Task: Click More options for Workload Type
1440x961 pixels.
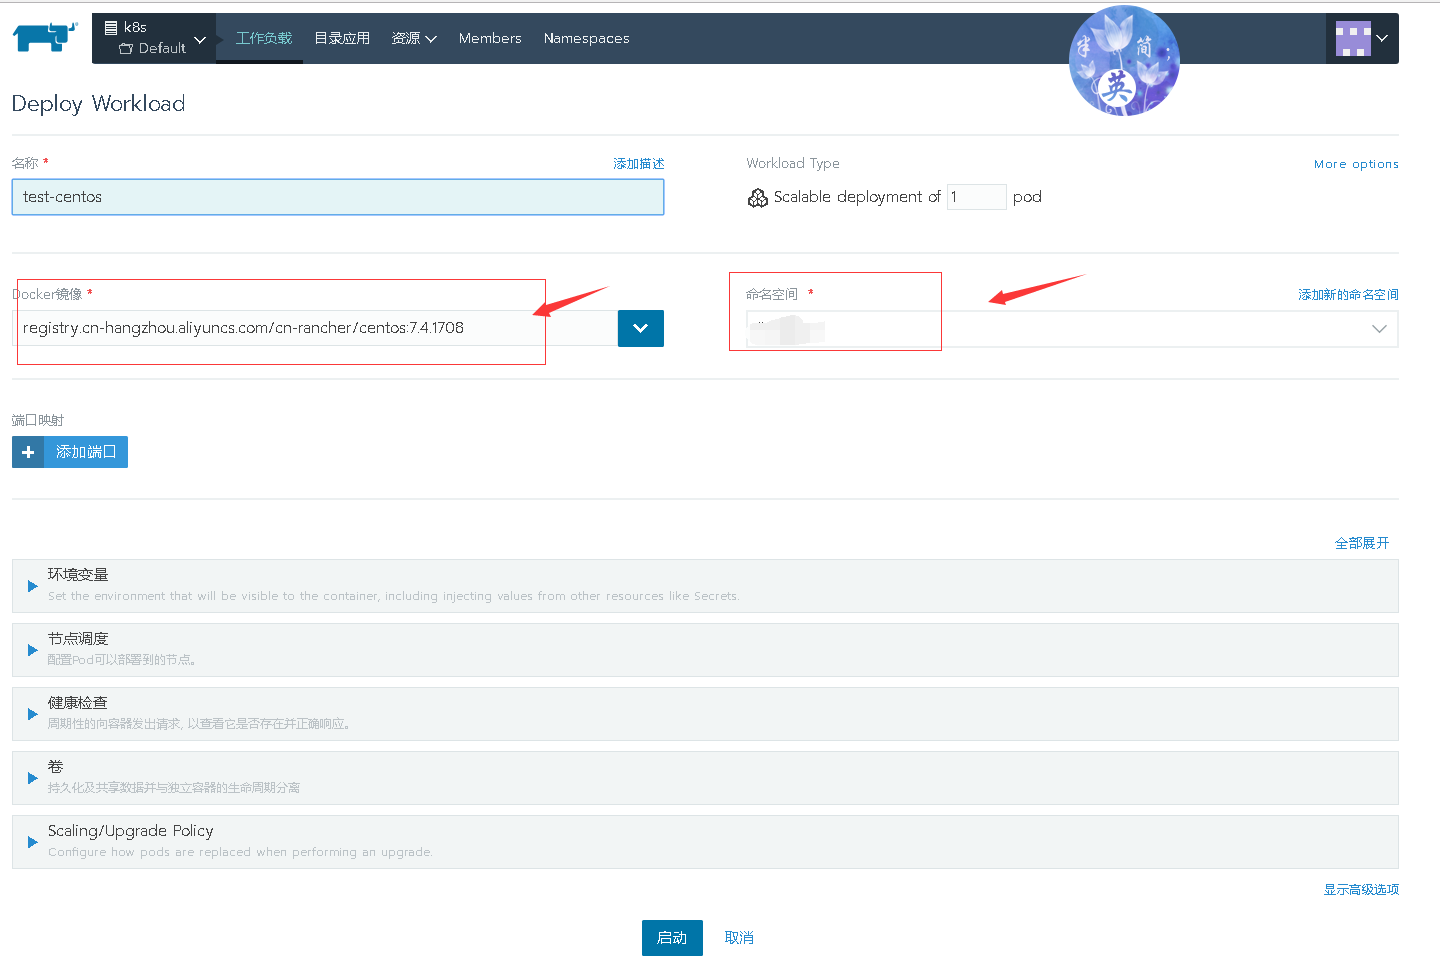Action: coord(1356,164)
